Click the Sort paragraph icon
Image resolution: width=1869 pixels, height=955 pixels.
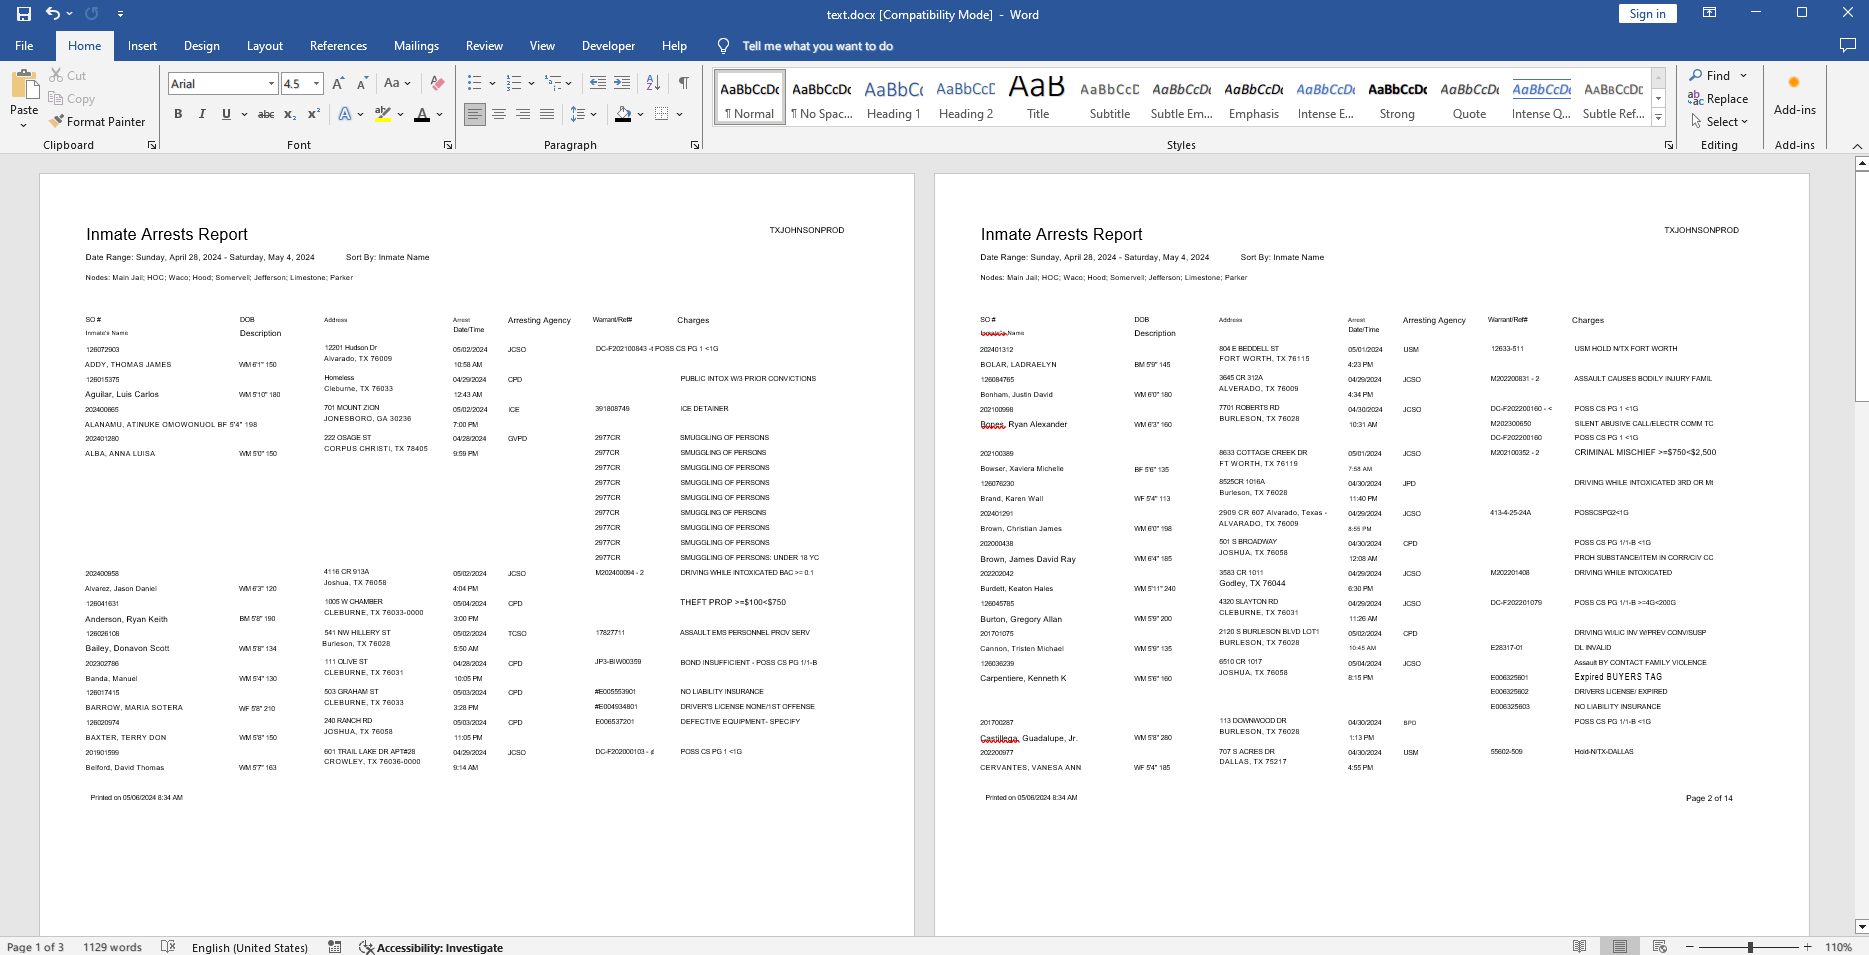coord(653,83)
